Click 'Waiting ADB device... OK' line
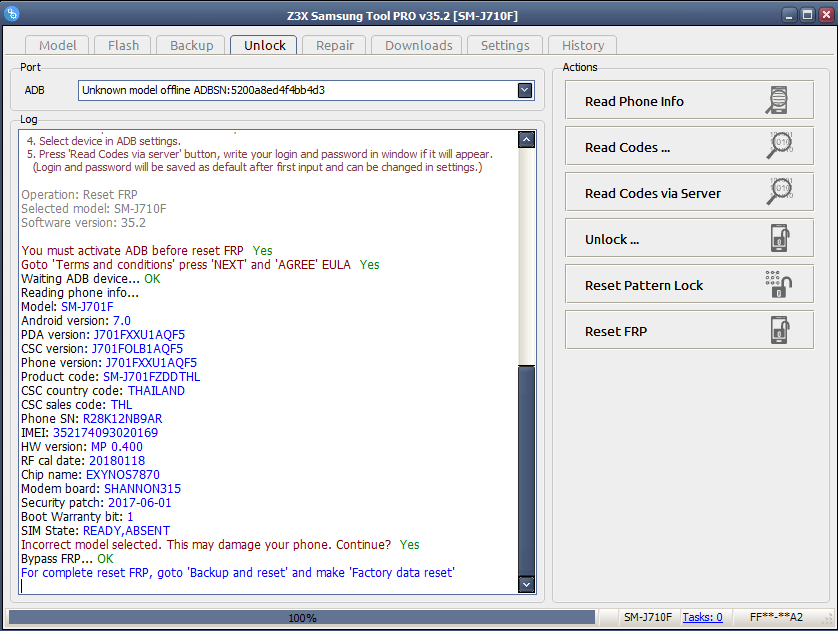This screenshot has height=631, width=838. point(90,279)
